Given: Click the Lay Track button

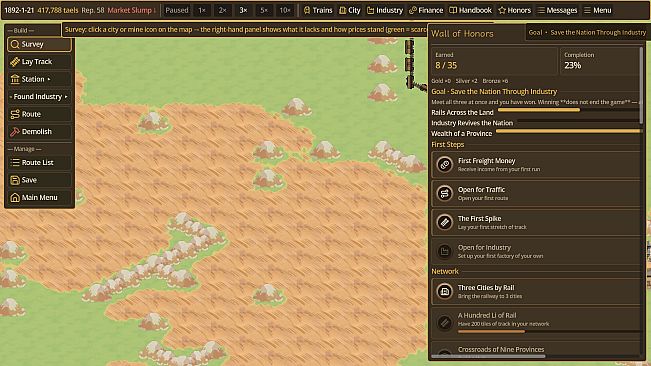Looking at the screenshot, I should 39,62.
